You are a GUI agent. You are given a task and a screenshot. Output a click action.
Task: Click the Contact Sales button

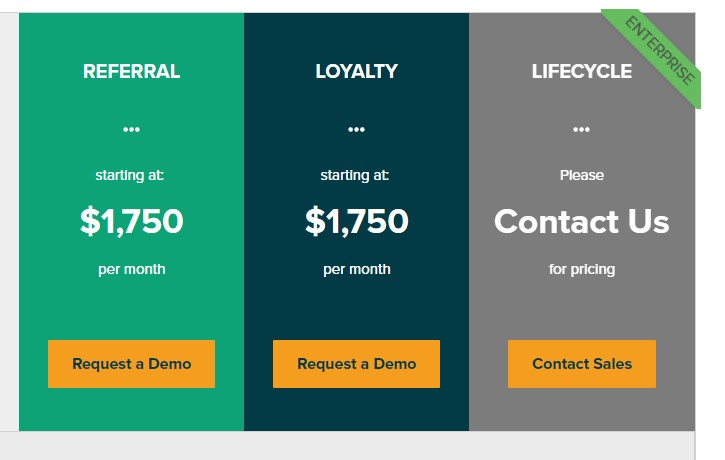tap(582, 364)
